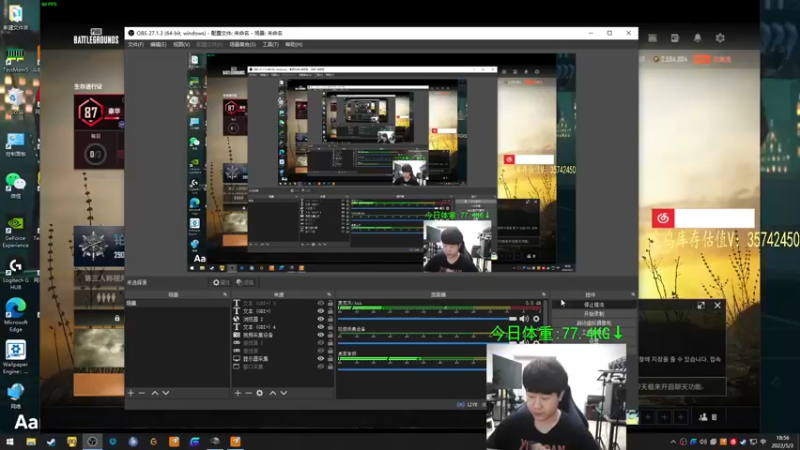Open File Explorer from the taskbar
The image size is (800, 450).
coord(31,441)
